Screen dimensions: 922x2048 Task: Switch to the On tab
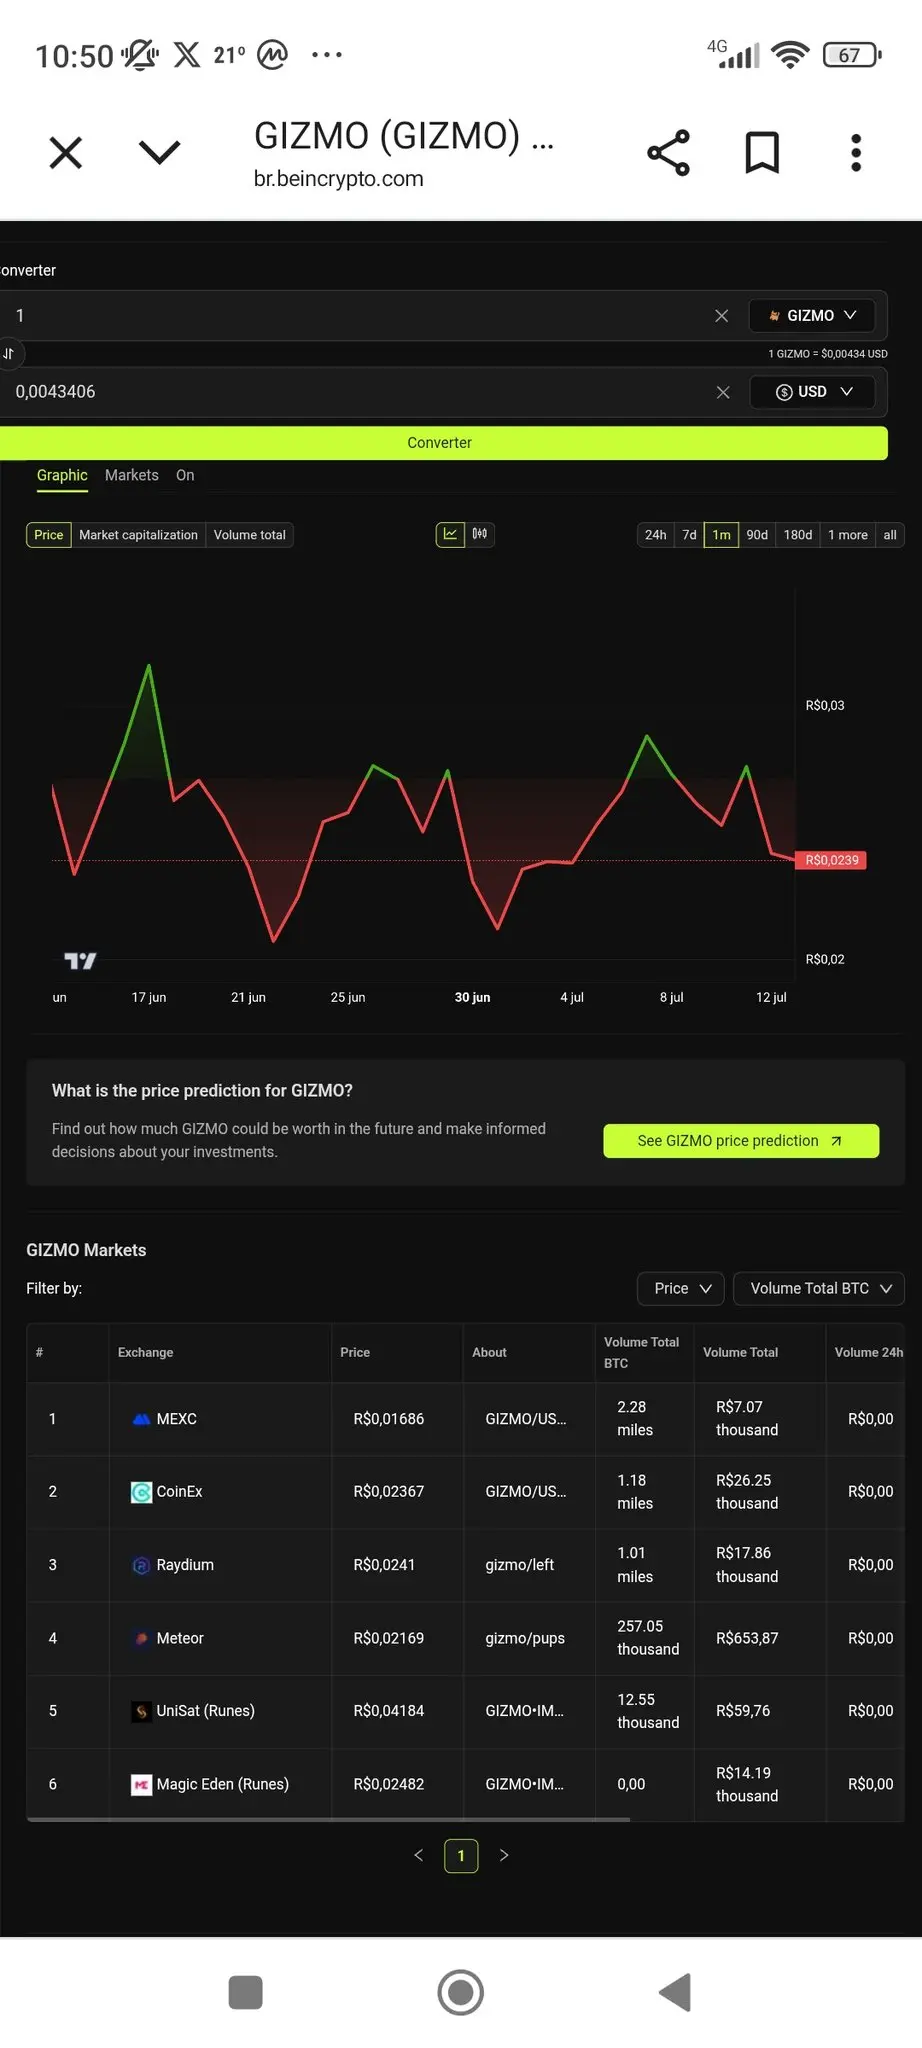(x=185, y=475)
